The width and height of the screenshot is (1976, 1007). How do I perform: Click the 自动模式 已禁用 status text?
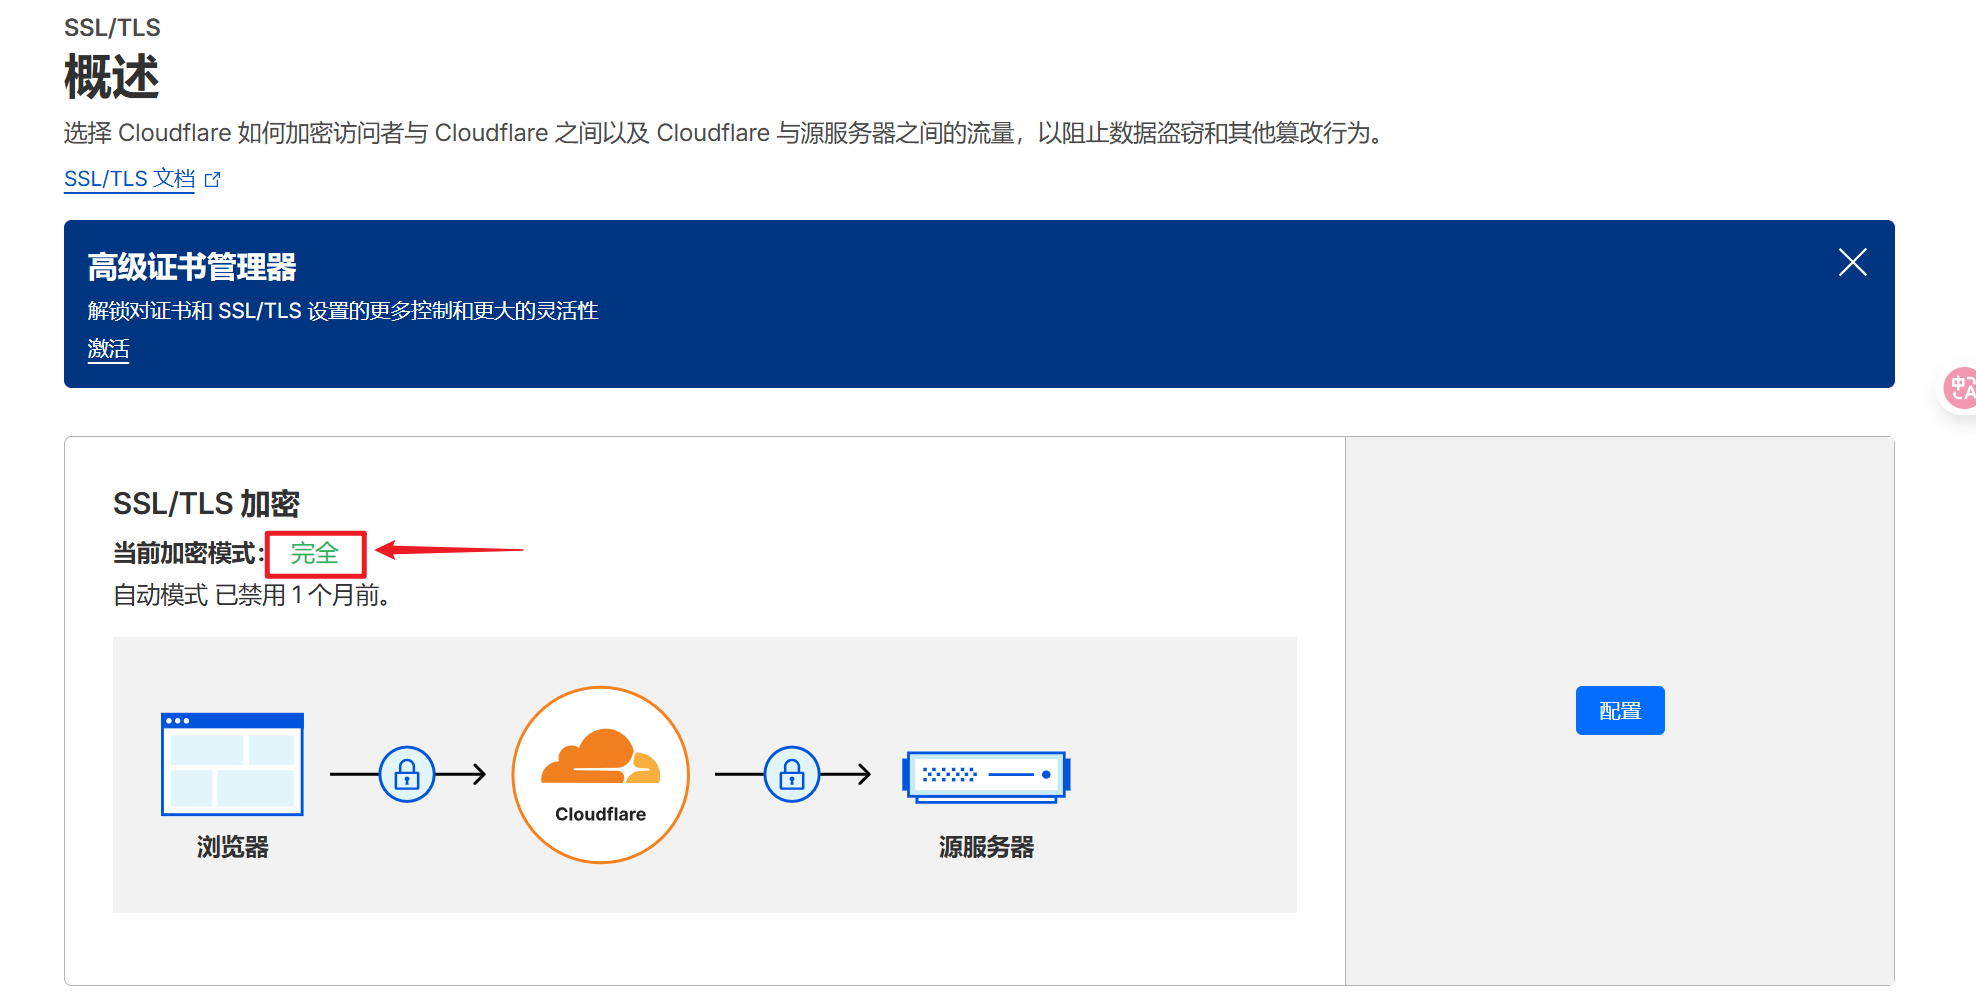coord(250,595)
